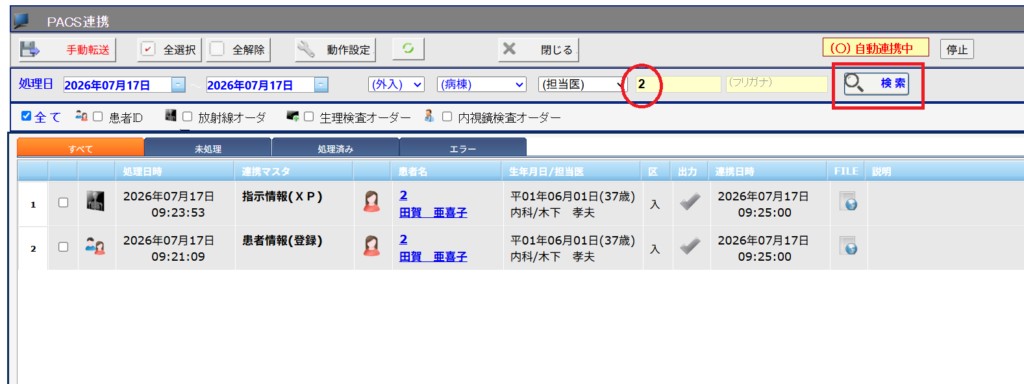Click the endoscopy order person icon
Screen dimensions: 1024x384
[429, 116]
